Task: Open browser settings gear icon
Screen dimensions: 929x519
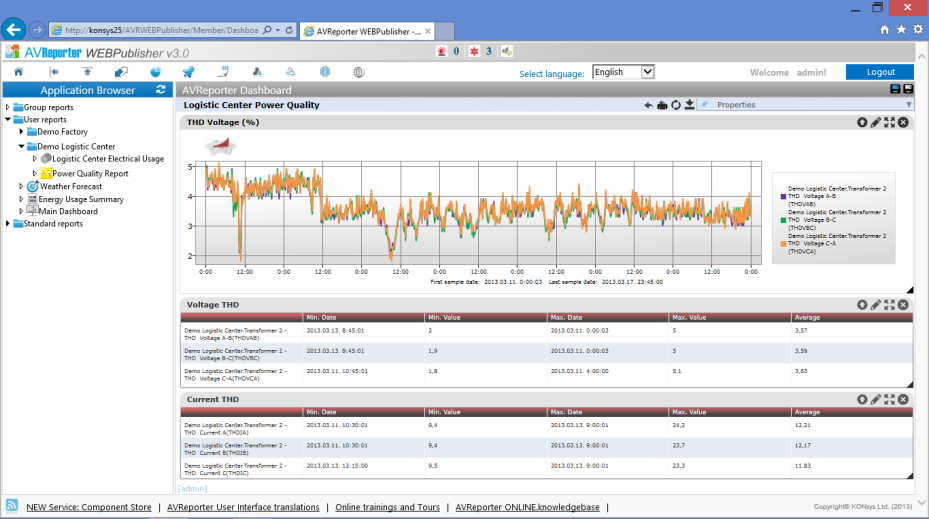Action: pyautogui.click(x=918, y=29)
